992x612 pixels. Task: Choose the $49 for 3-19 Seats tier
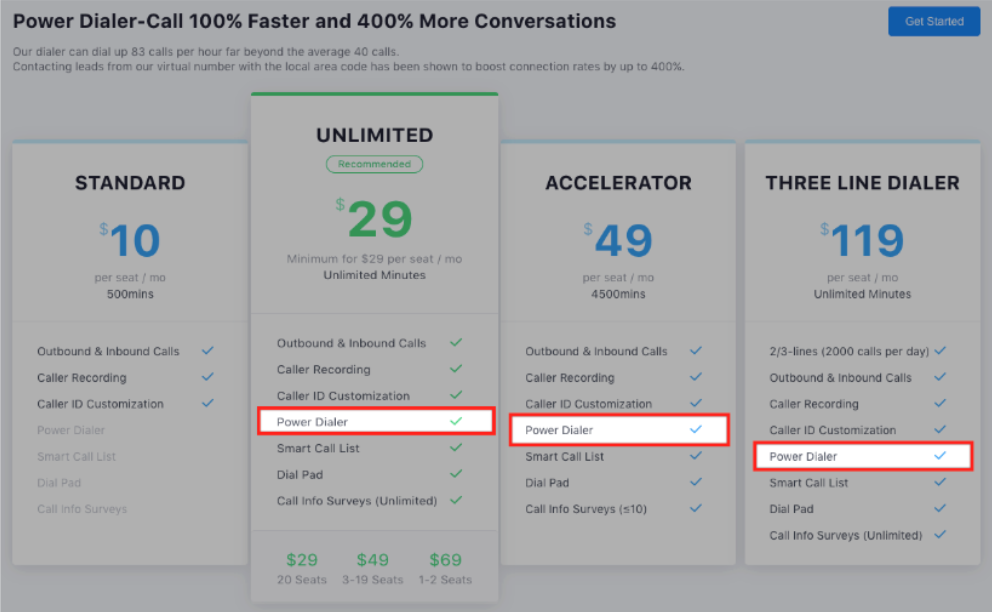click(374, 567)
